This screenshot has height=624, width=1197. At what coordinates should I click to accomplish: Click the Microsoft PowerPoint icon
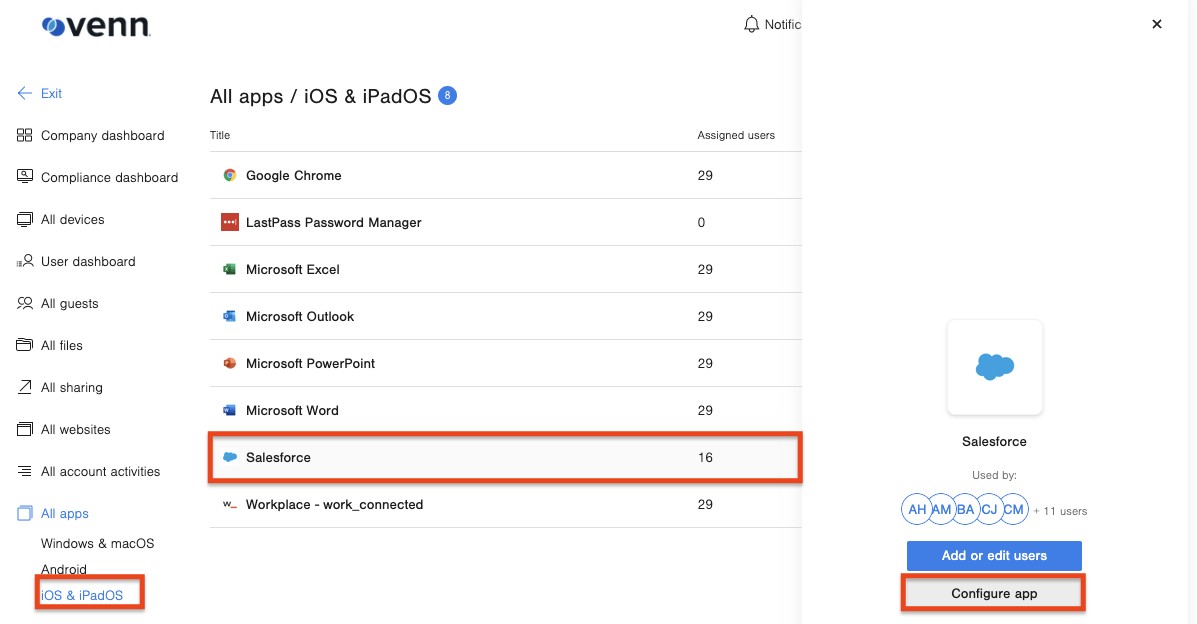(x=229, y=363)
